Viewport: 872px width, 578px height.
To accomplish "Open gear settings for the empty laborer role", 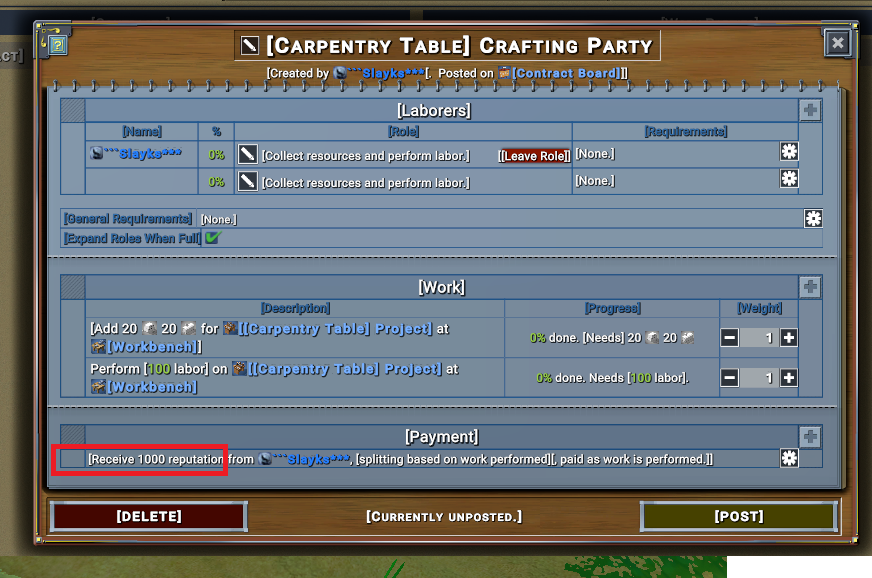I will pos(789,179).
